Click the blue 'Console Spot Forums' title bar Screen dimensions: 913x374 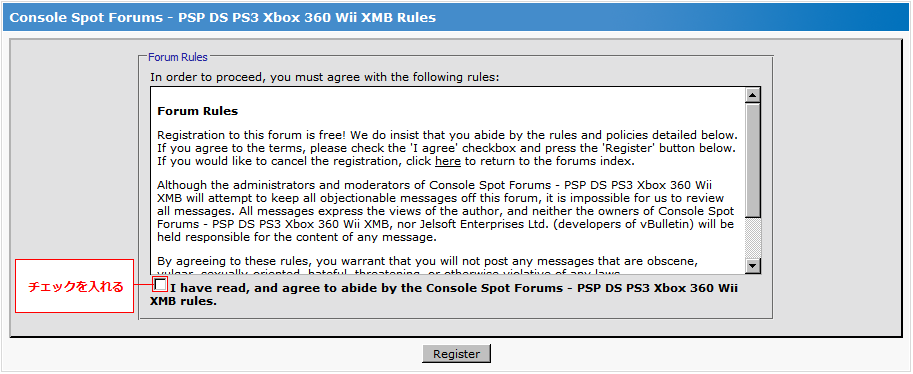click(456, 17)
